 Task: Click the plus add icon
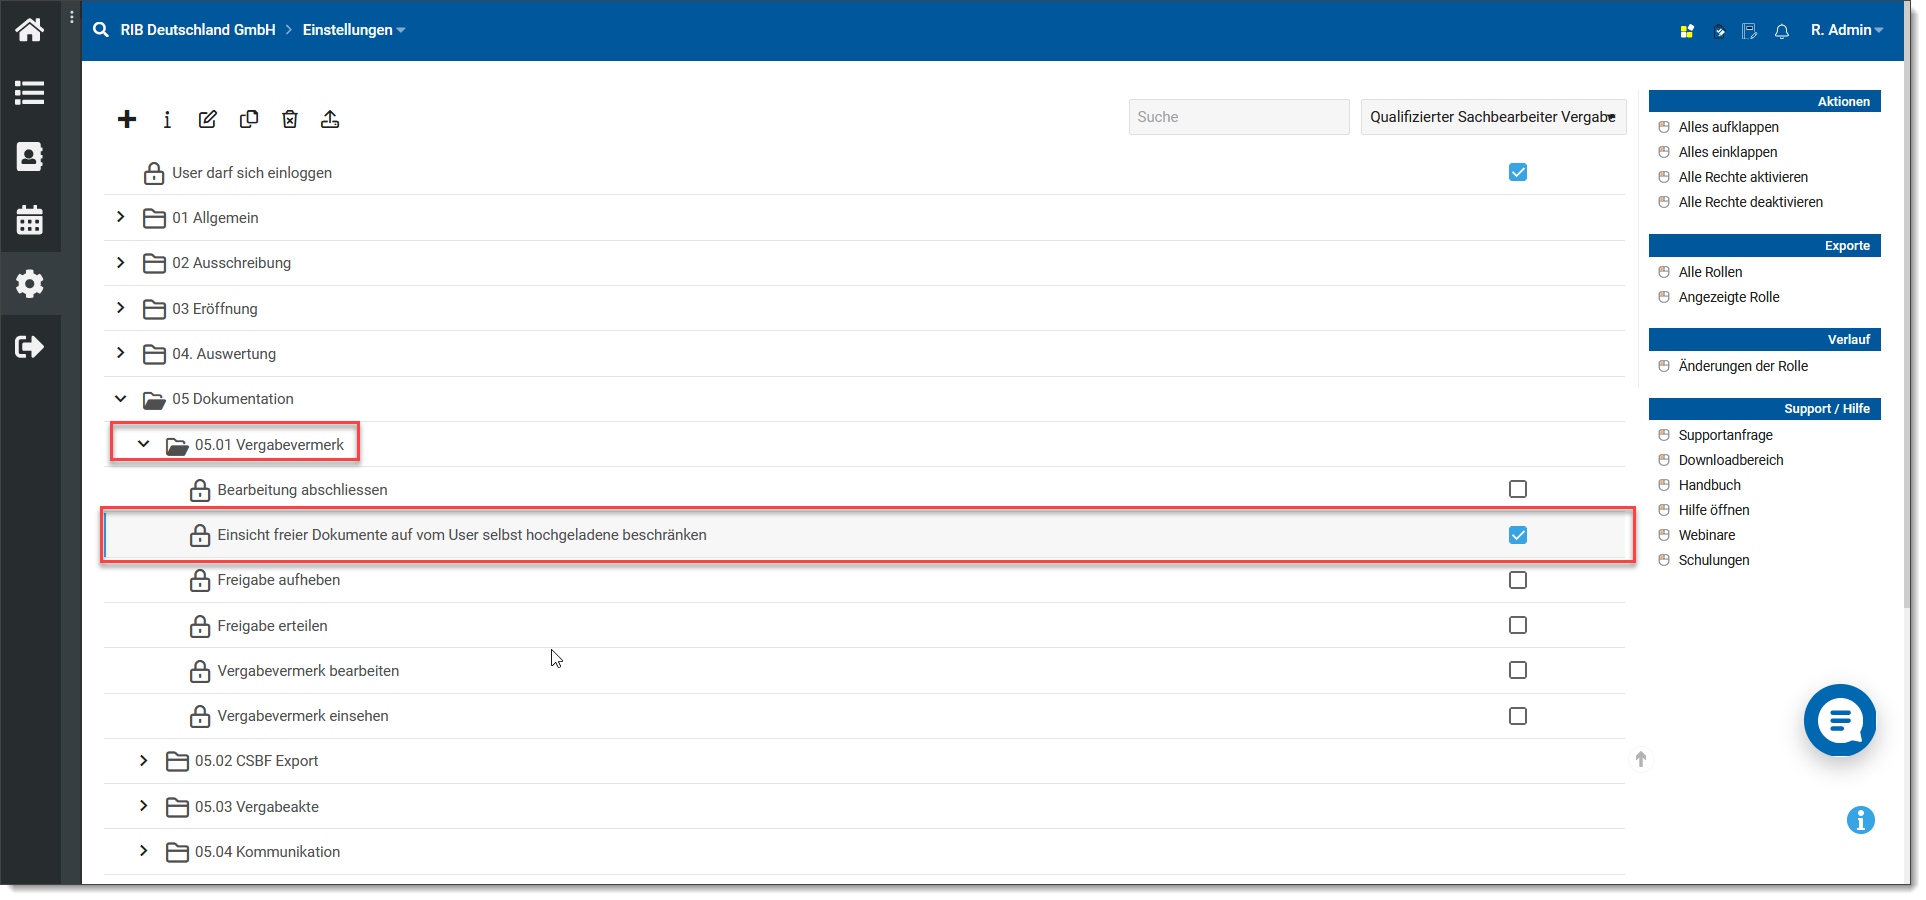[127, 119]
